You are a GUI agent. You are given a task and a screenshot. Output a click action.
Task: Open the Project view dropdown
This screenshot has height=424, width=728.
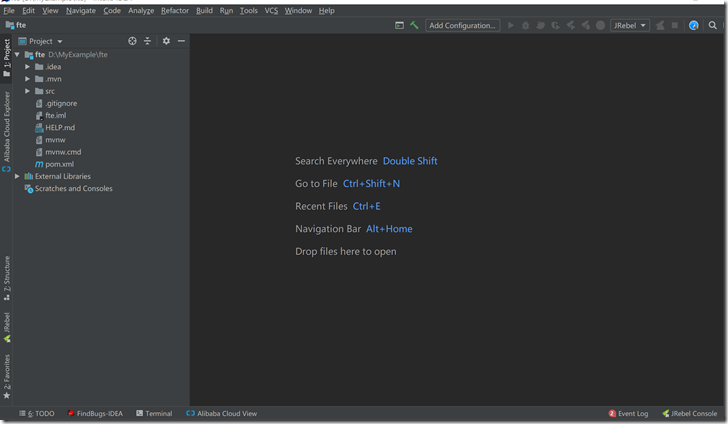(40, 41)
